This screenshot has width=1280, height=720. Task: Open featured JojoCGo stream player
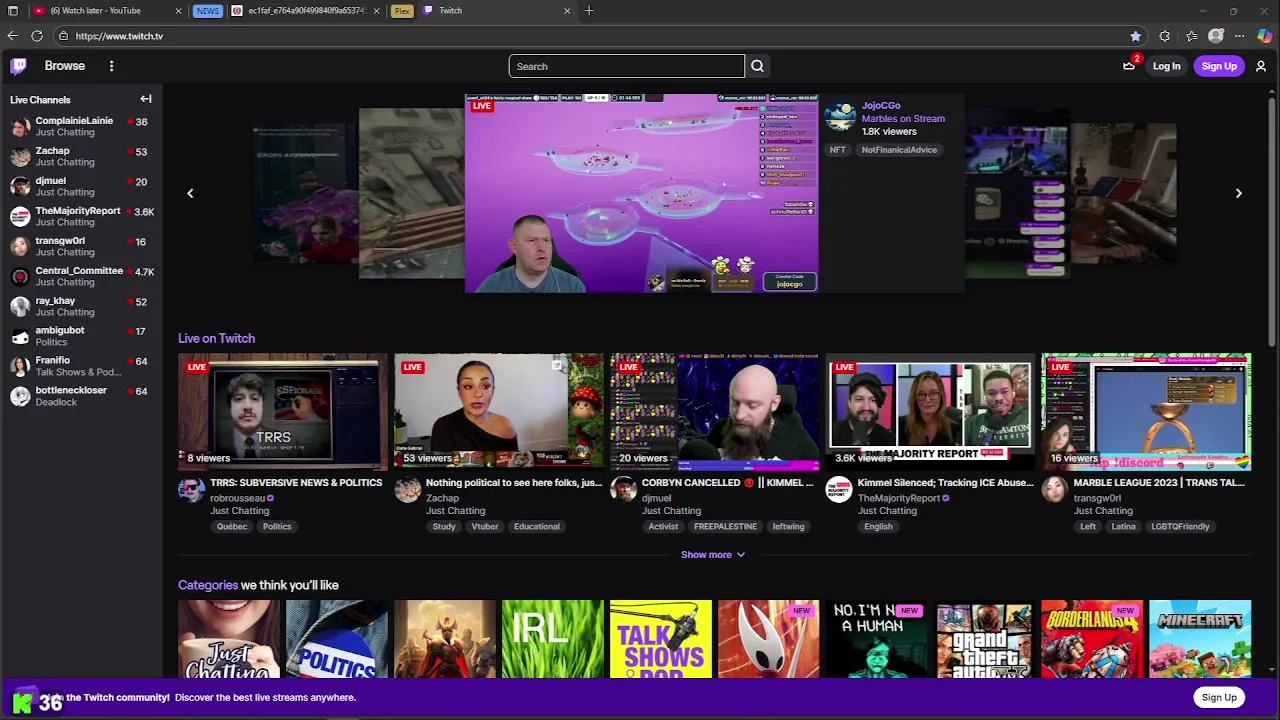click(x=641, y=193)
